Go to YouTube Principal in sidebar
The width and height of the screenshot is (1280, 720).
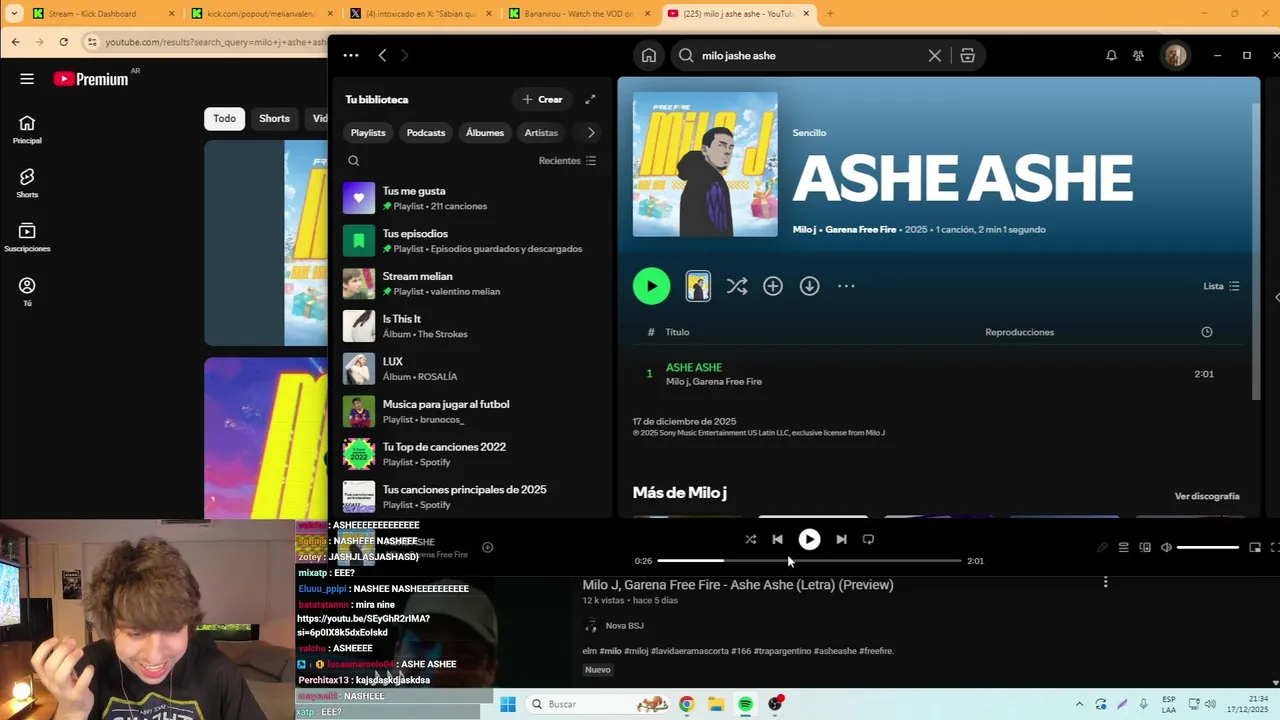click(27, 129)
